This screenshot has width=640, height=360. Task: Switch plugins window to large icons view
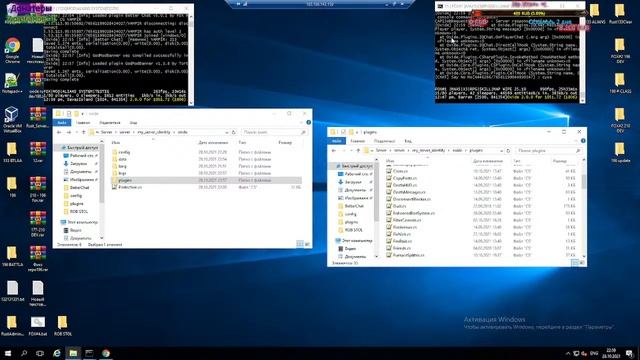(x=582, y=263)
